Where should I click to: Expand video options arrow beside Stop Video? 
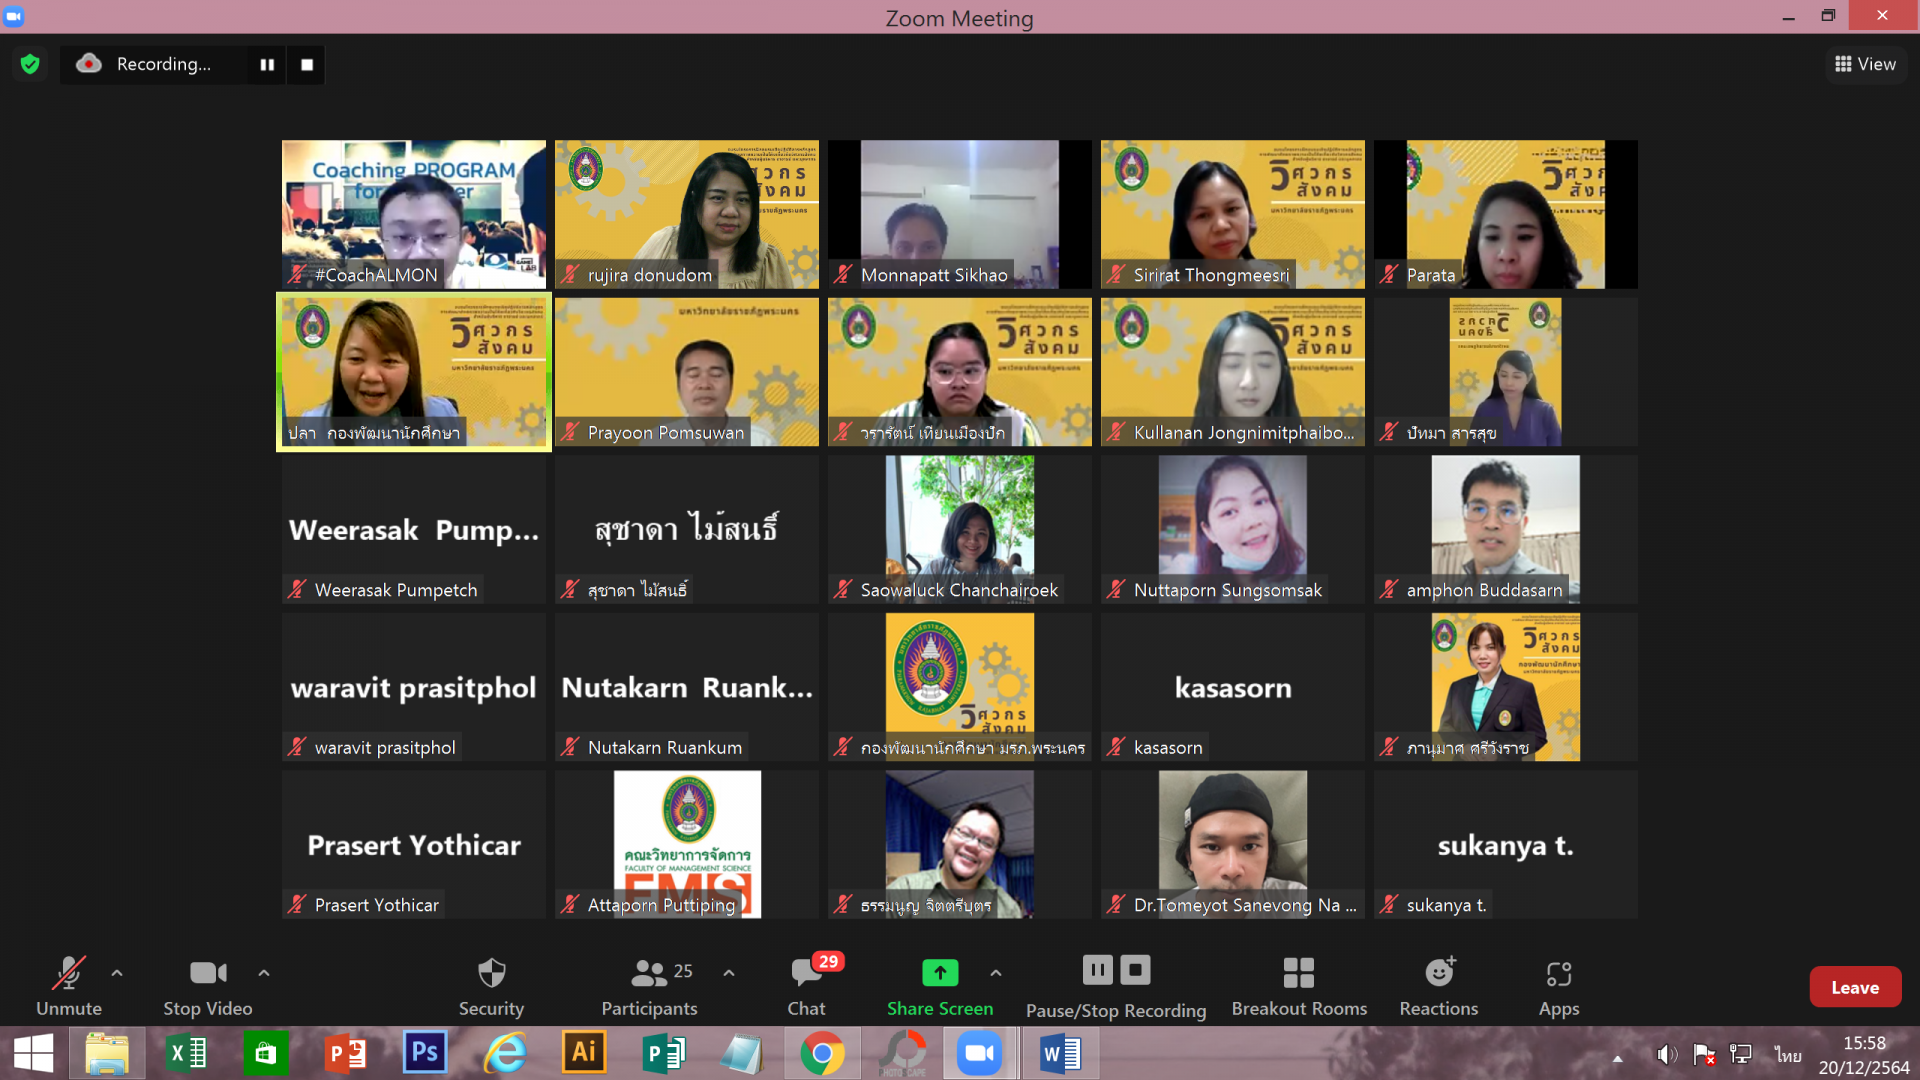coord(264,972)
